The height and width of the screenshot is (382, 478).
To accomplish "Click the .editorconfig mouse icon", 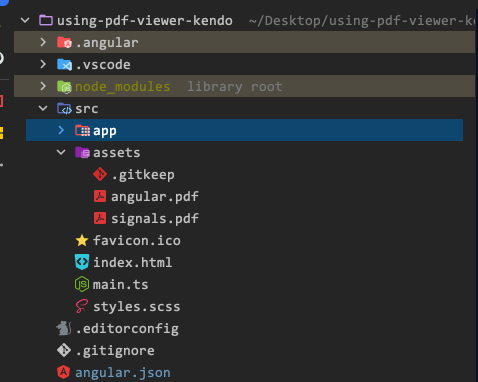I will coord(64,328).
